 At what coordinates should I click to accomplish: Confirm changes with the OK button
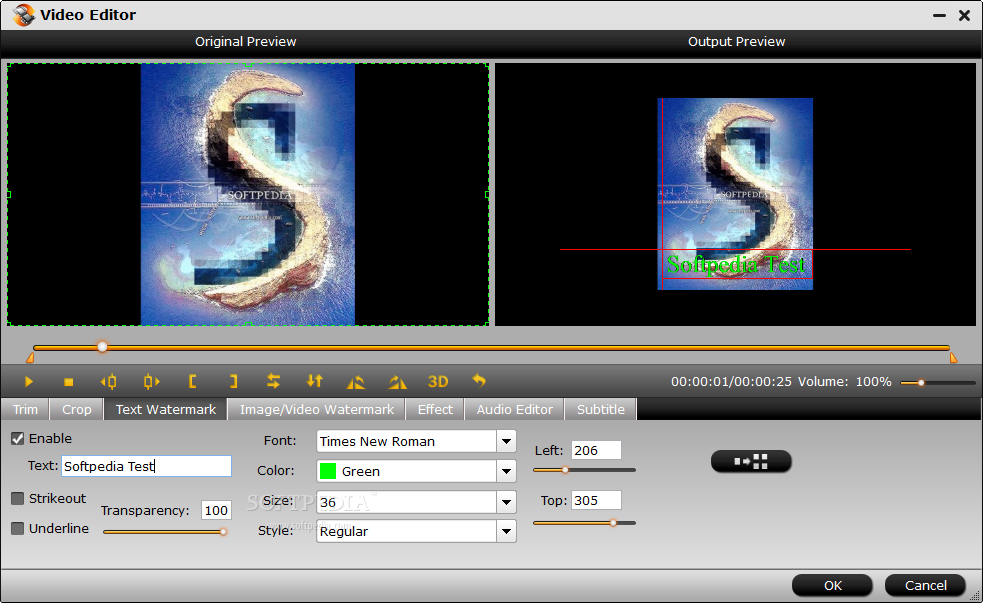point(833,585)
